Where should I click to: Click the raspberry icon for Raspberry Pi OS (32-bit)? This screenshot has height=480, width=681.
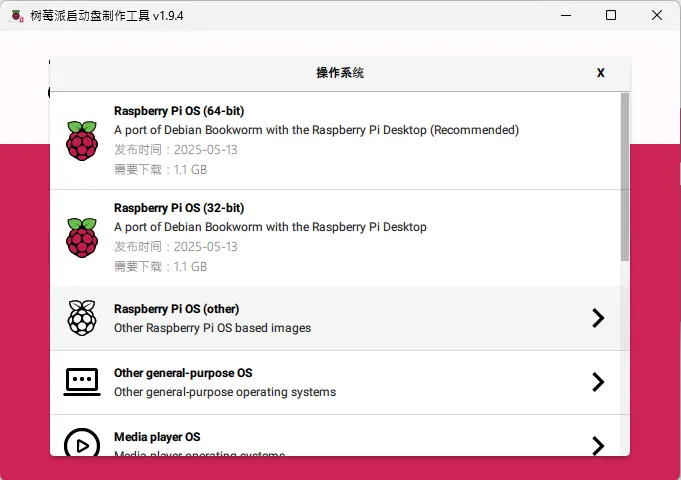click(82, 238)
